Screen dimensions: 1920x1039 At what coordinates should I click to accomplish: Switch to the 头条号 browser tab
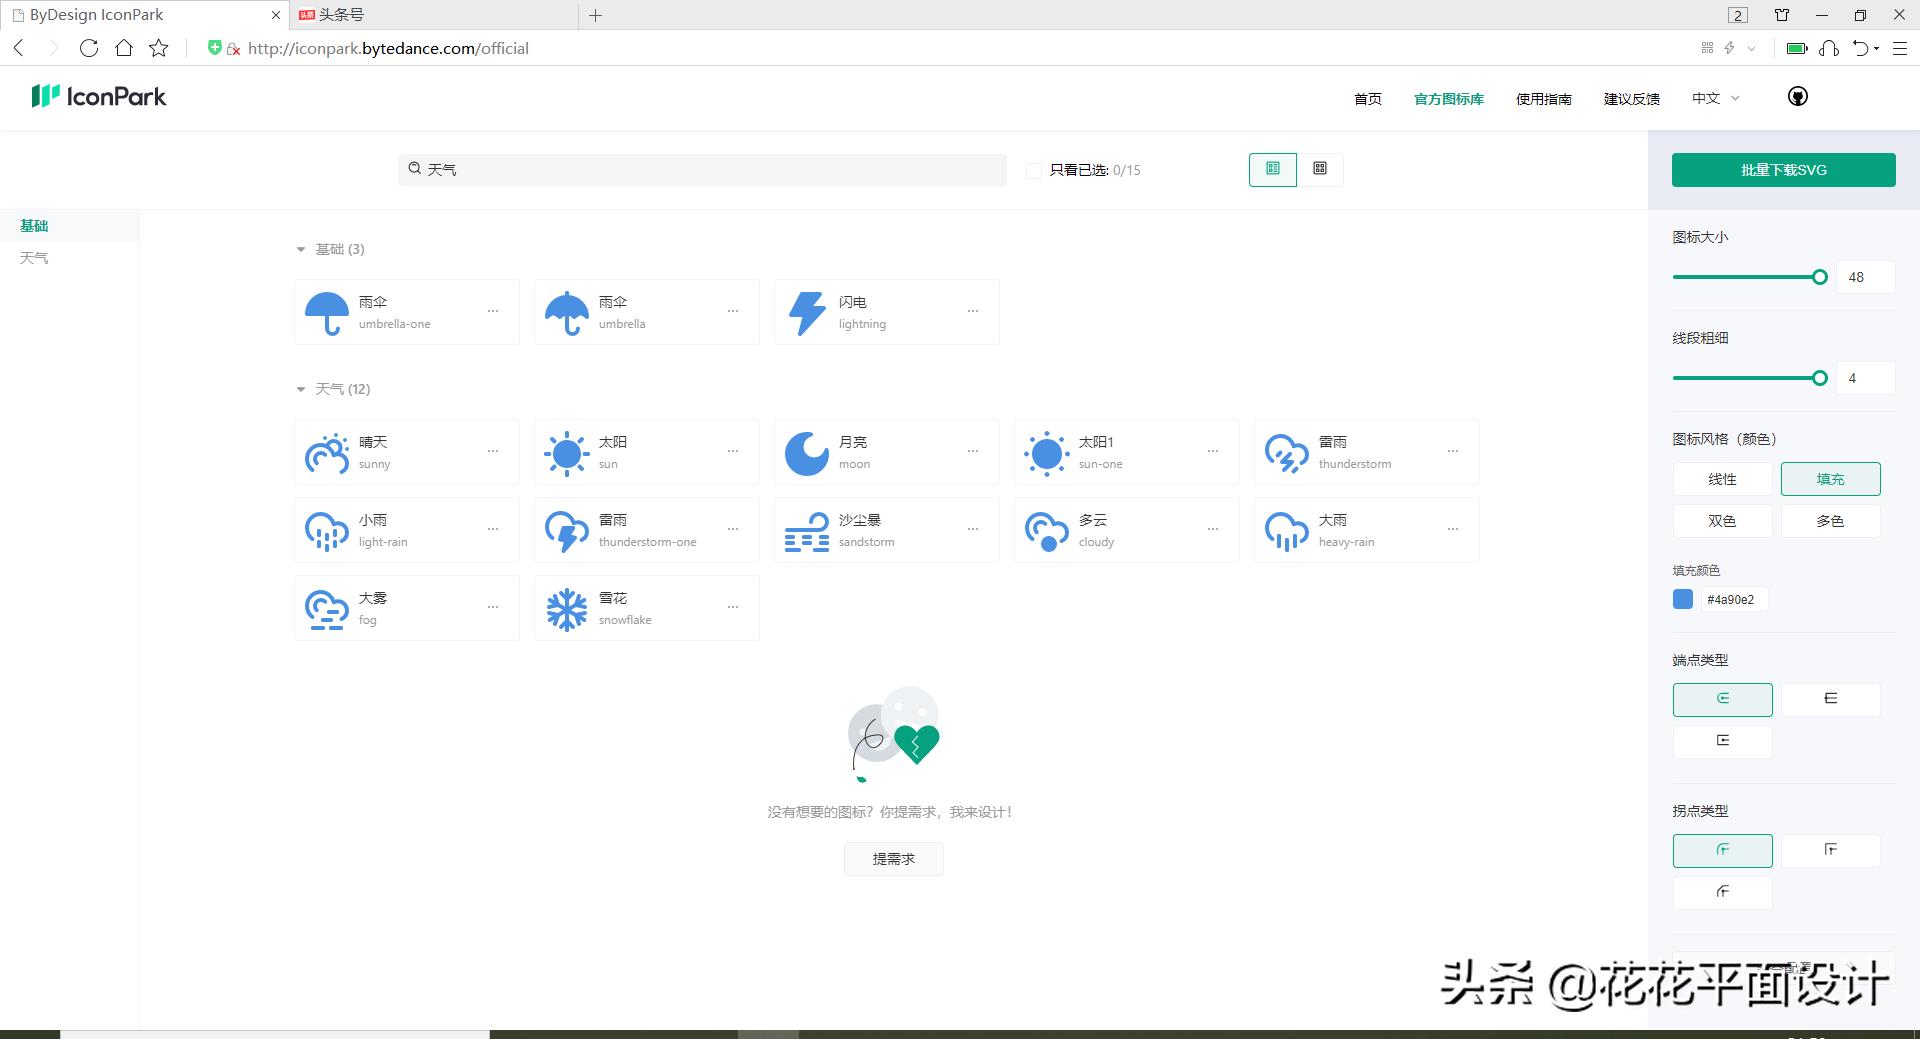(x=434, y=15)
